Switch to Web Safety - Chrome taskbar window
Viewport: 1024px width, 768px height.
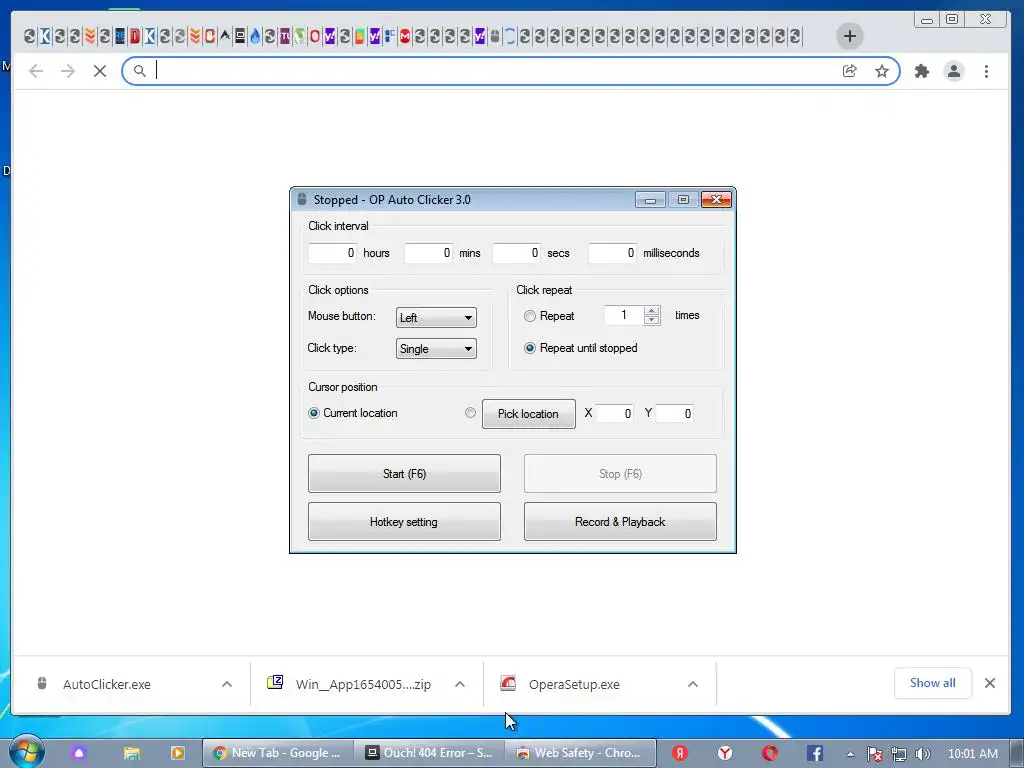(x=581, y=753)
